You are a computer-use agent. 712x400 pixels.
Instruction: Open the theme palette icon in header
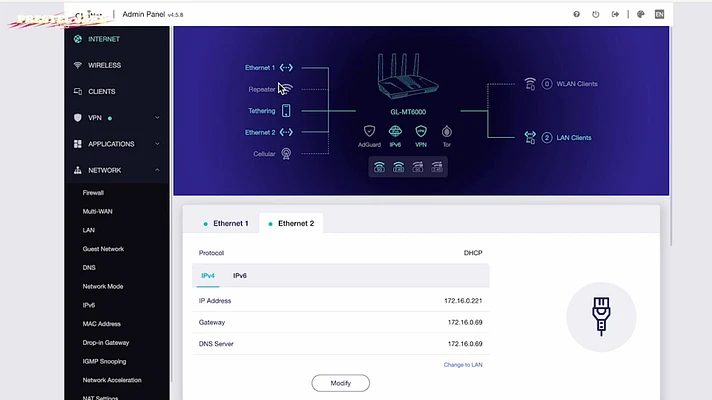coord(640,15)
